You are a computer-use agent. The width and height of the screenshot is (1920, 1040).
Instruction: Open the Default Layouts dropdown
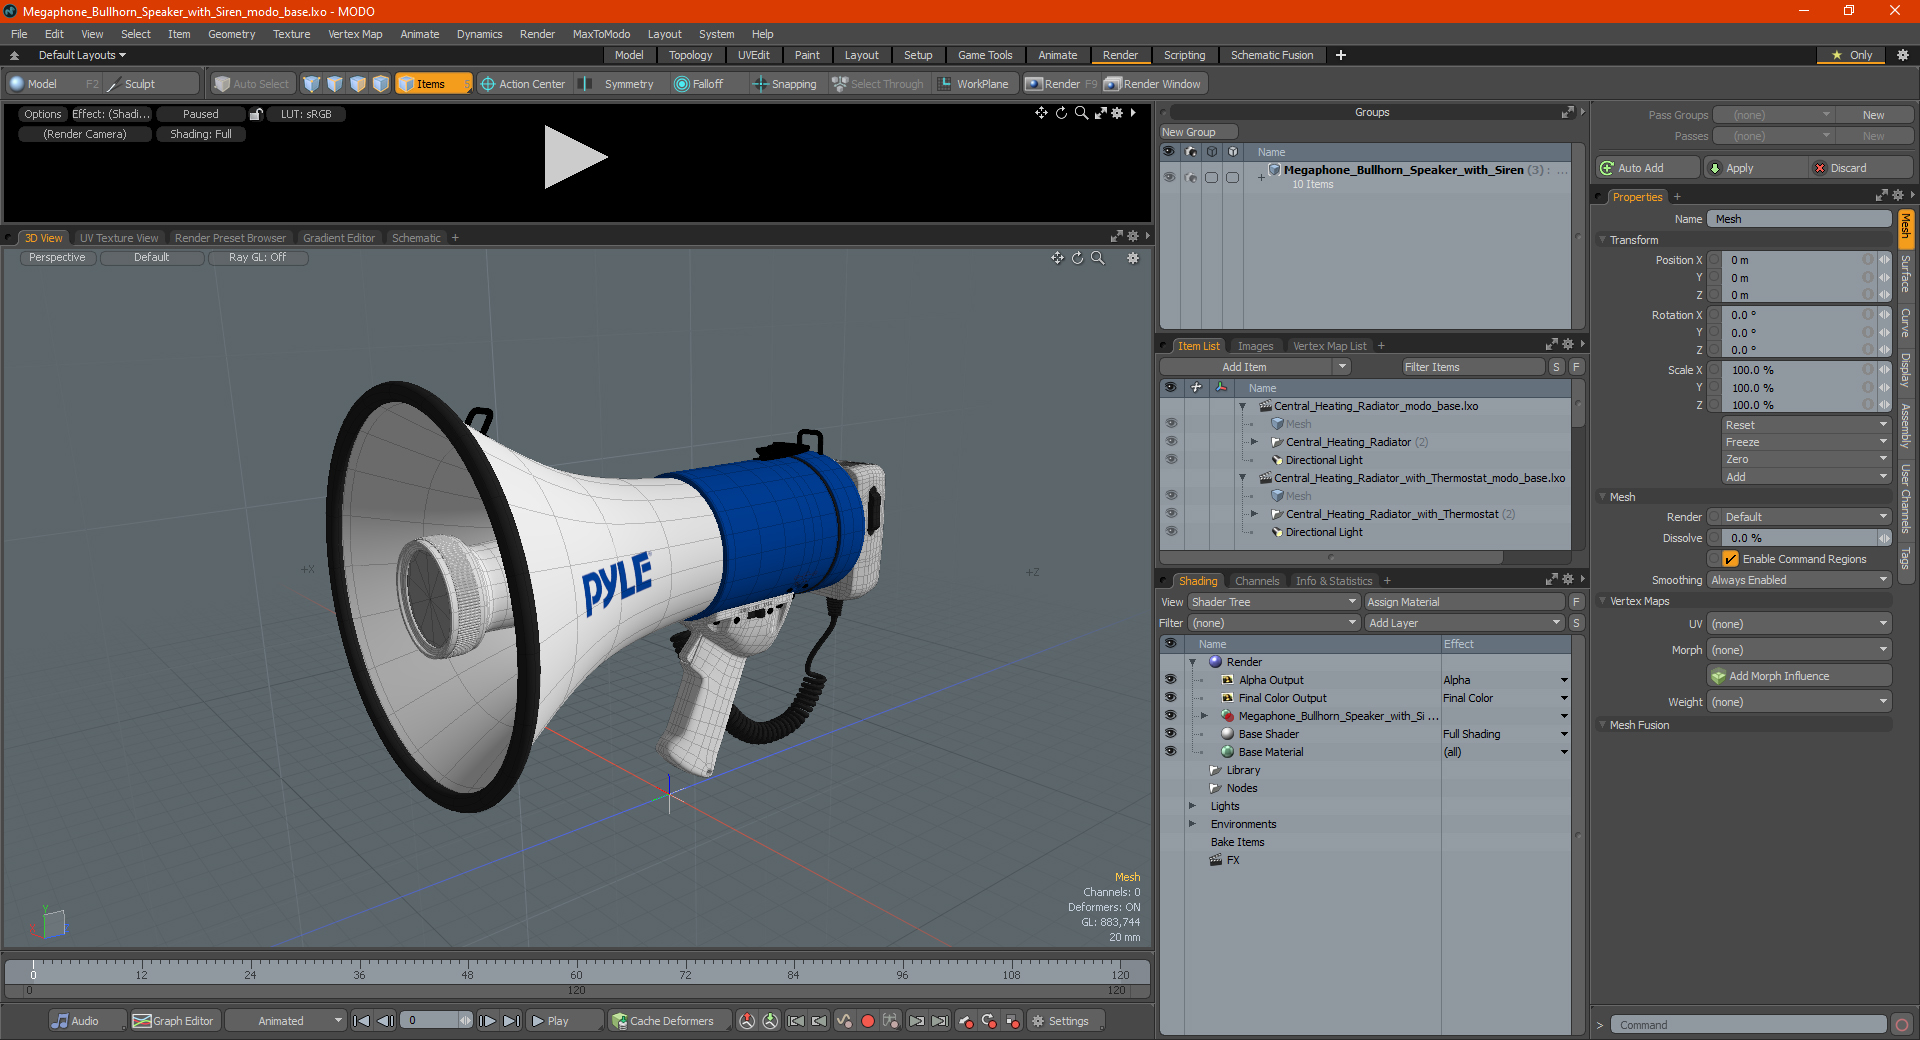coord(82,55)
